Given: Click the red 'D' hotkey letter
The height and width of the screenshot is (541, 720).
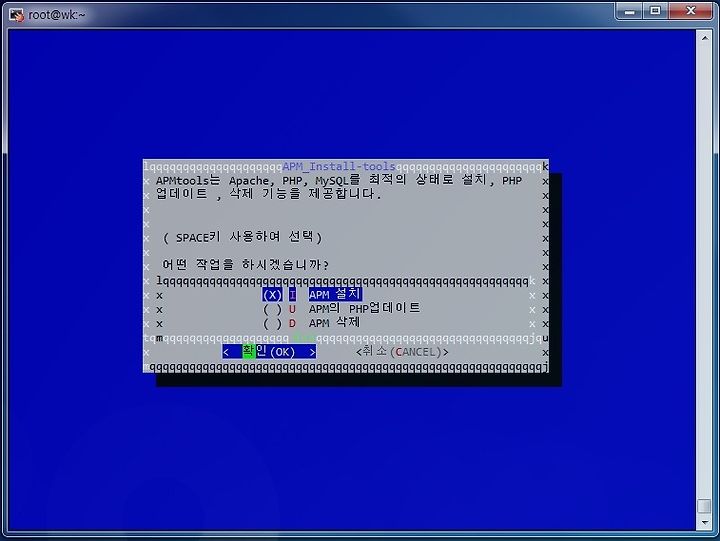Looking at the screenshot, I should (292, 323).
